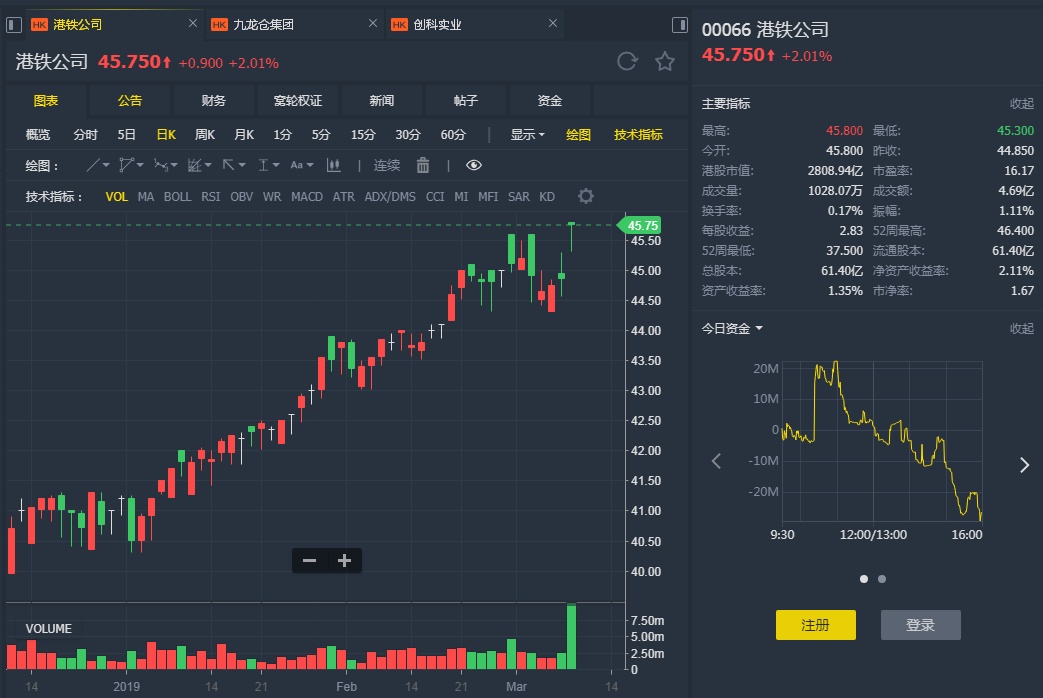Toggle 连续 continuous drawing mode
The image size is (1043, 698).
coord(386,165)
